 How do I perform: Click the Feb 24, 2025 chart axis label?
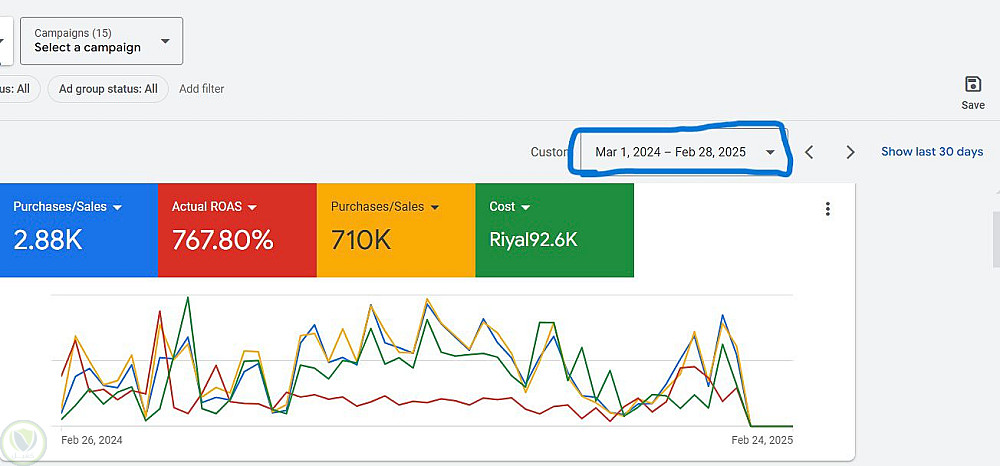point(761,440)
